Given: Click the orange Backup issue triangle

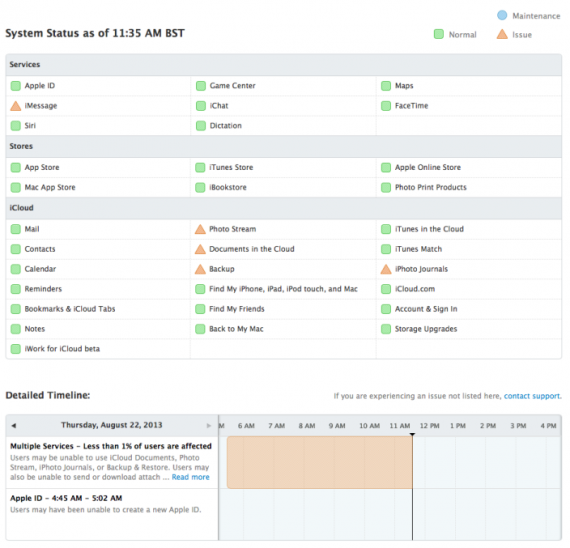Looking at the screenshot, I should coord(200,269).
